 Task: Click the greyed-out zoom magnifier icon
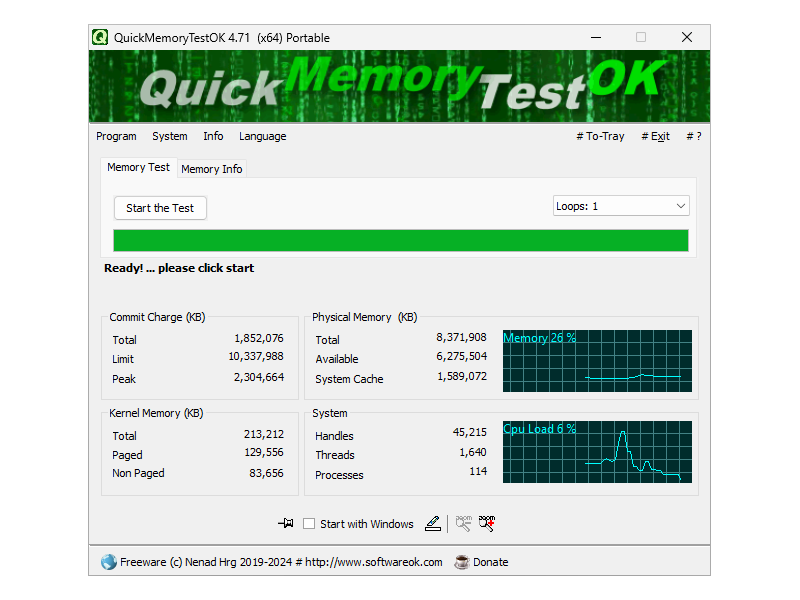click(x=463, y=523)
